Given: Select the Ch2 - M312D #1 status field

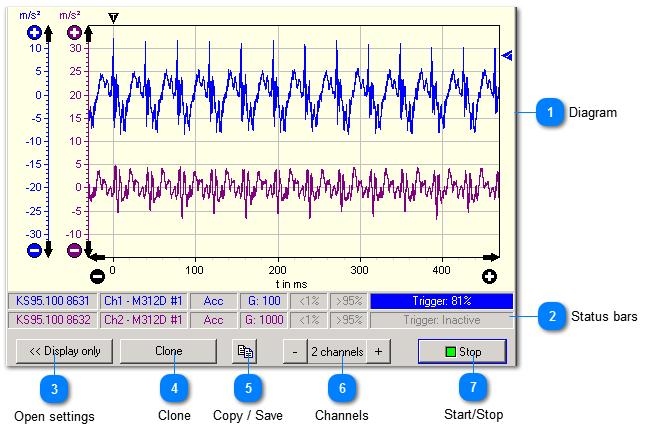Looking at the screenshot, I should coord(142,320).
